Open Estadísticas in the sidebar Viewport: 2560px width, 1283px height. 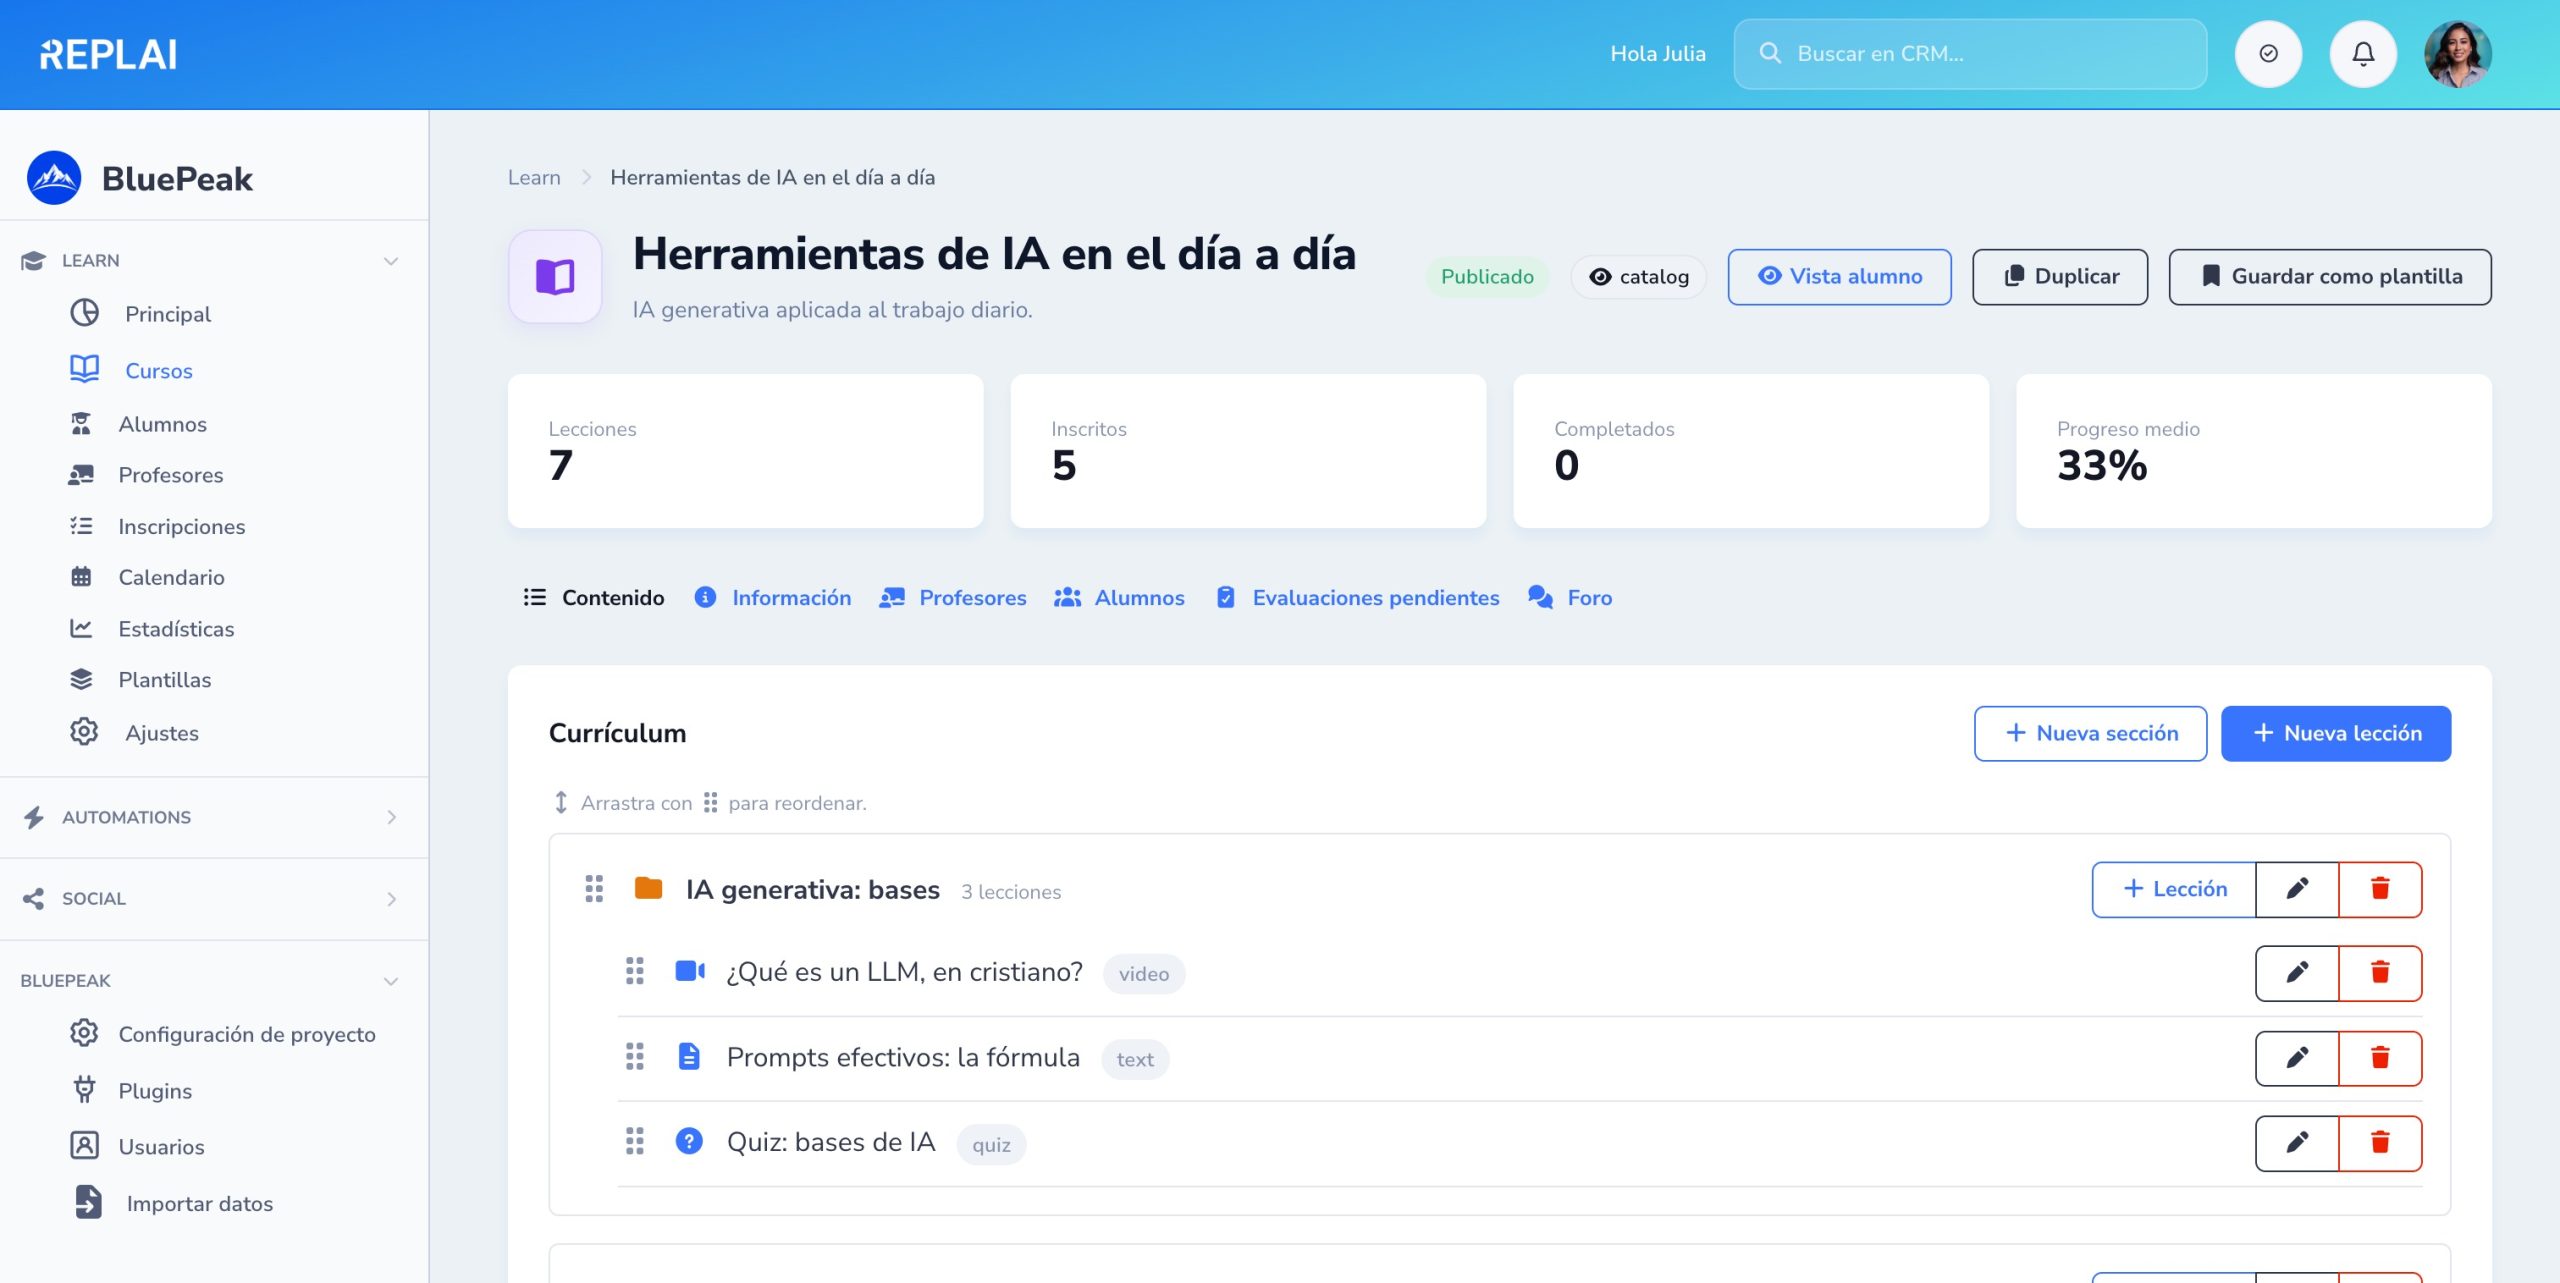tap(151, 629)
